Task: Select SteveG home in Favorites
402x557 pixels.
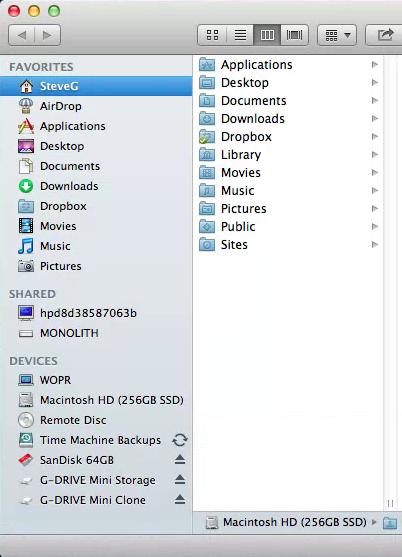Action: [x=96, y=86]
